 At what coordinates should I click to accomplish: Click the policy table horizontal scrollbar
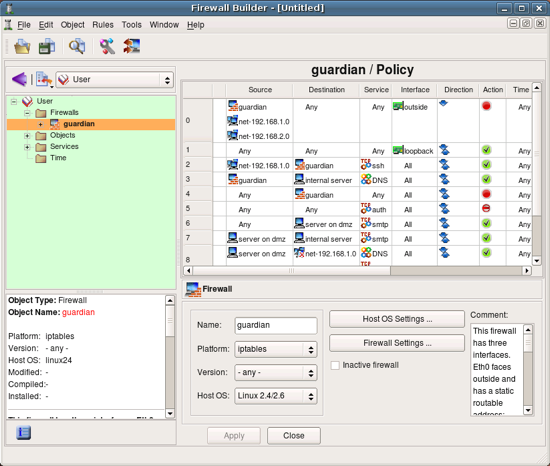357,271
